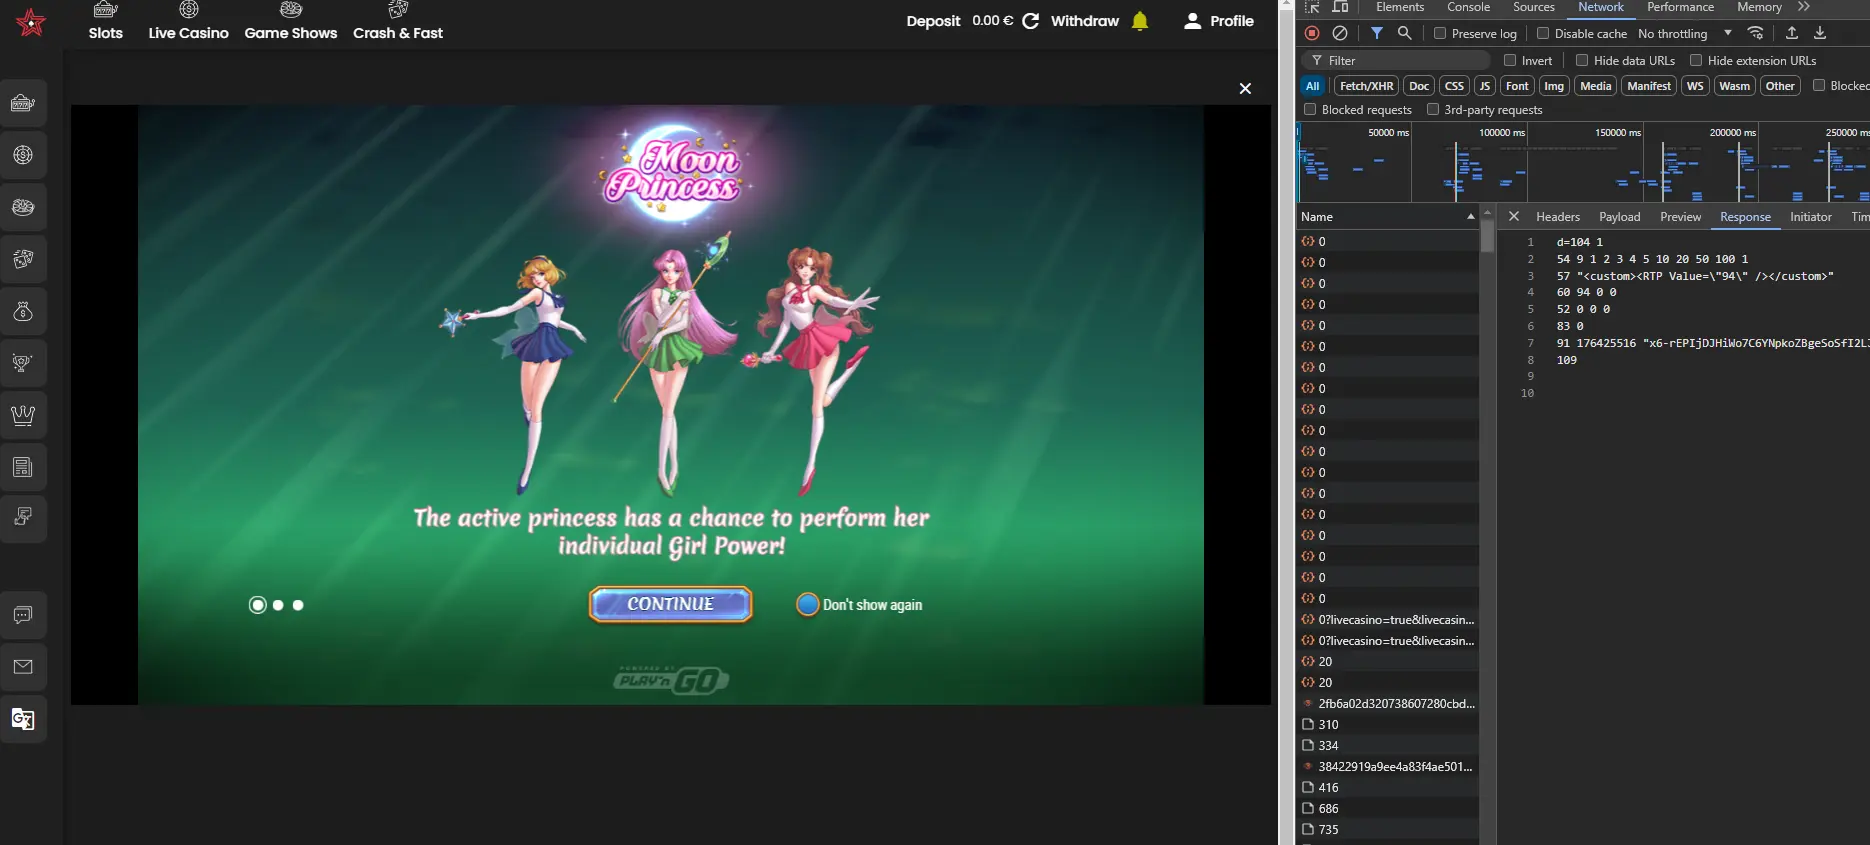The image size is (1870, 845).
Task: Click the notification bell icon
Action: point(1140,21)
